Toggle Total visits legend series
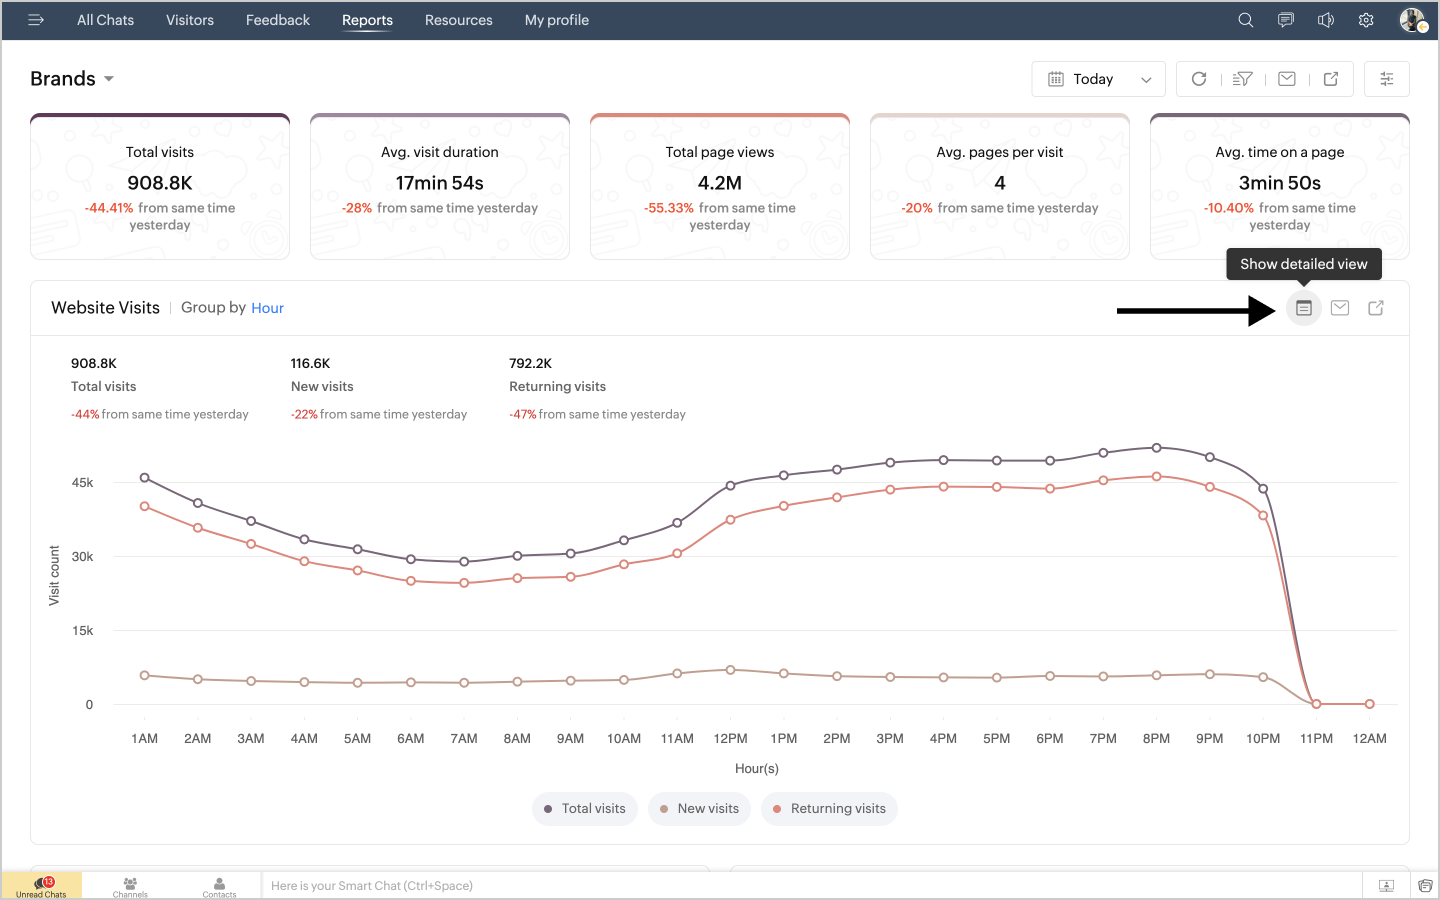 pos(585,809)
